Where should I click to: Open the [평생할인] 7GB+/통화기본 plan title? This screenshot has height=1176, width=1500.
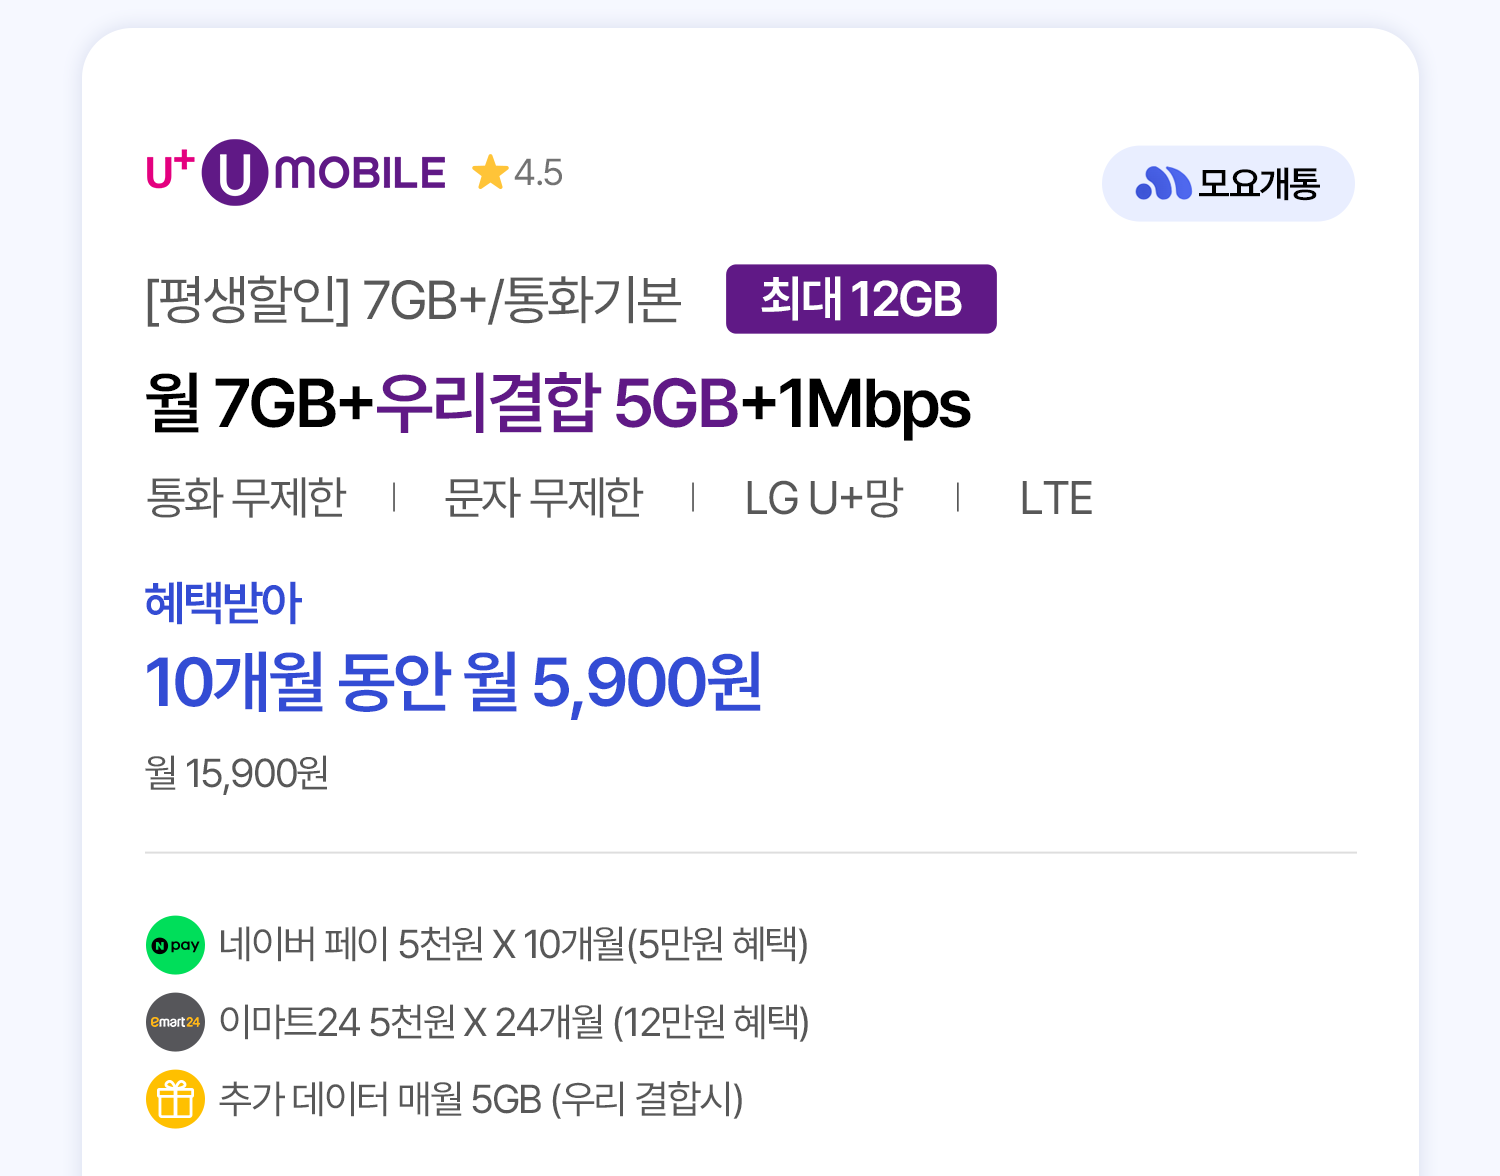[413, 299]
